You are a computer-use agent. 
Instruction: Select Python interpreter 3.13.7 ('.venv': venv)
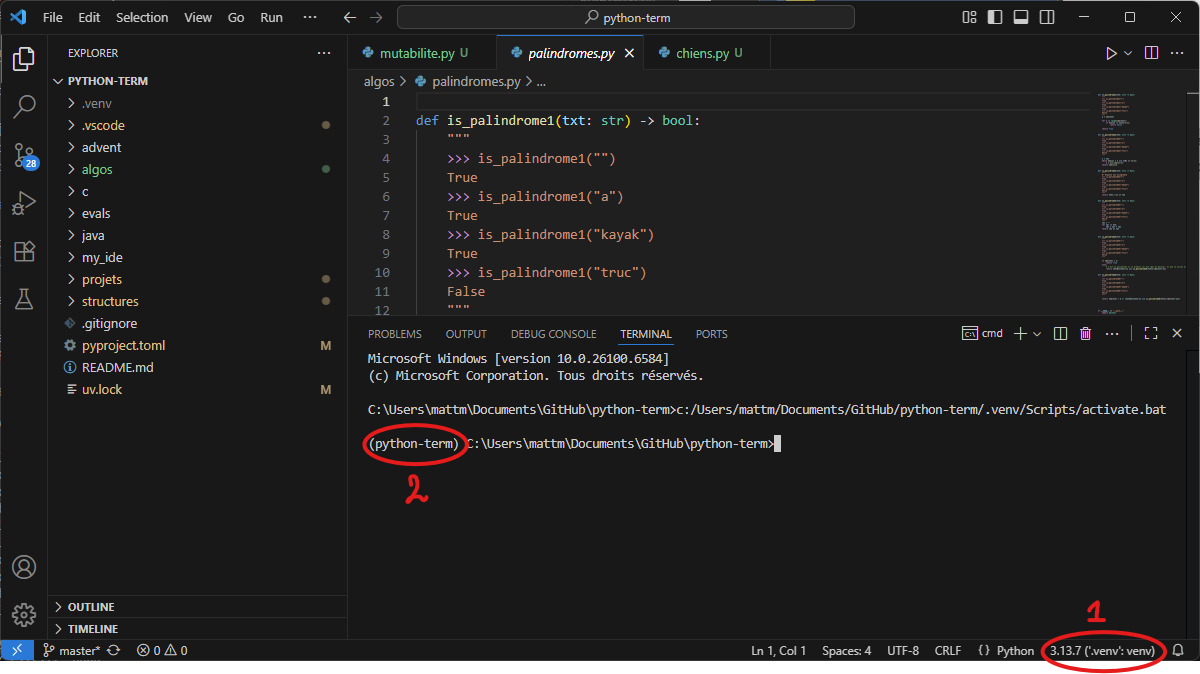click(x=1102, y=650)
